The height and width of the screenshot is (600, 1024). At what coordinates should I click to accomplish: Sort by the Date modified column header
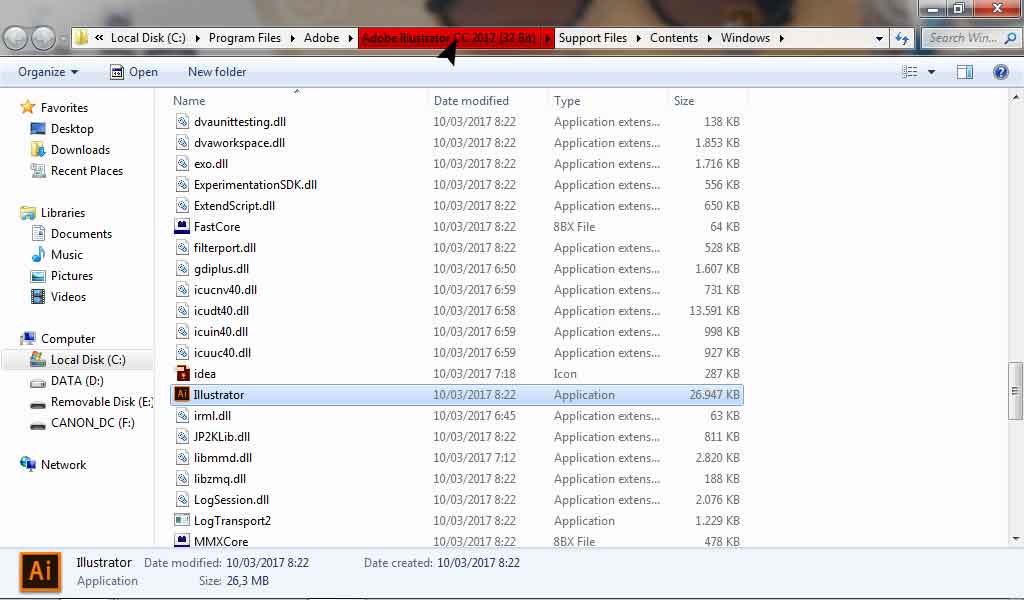click(x=471, y=101)
